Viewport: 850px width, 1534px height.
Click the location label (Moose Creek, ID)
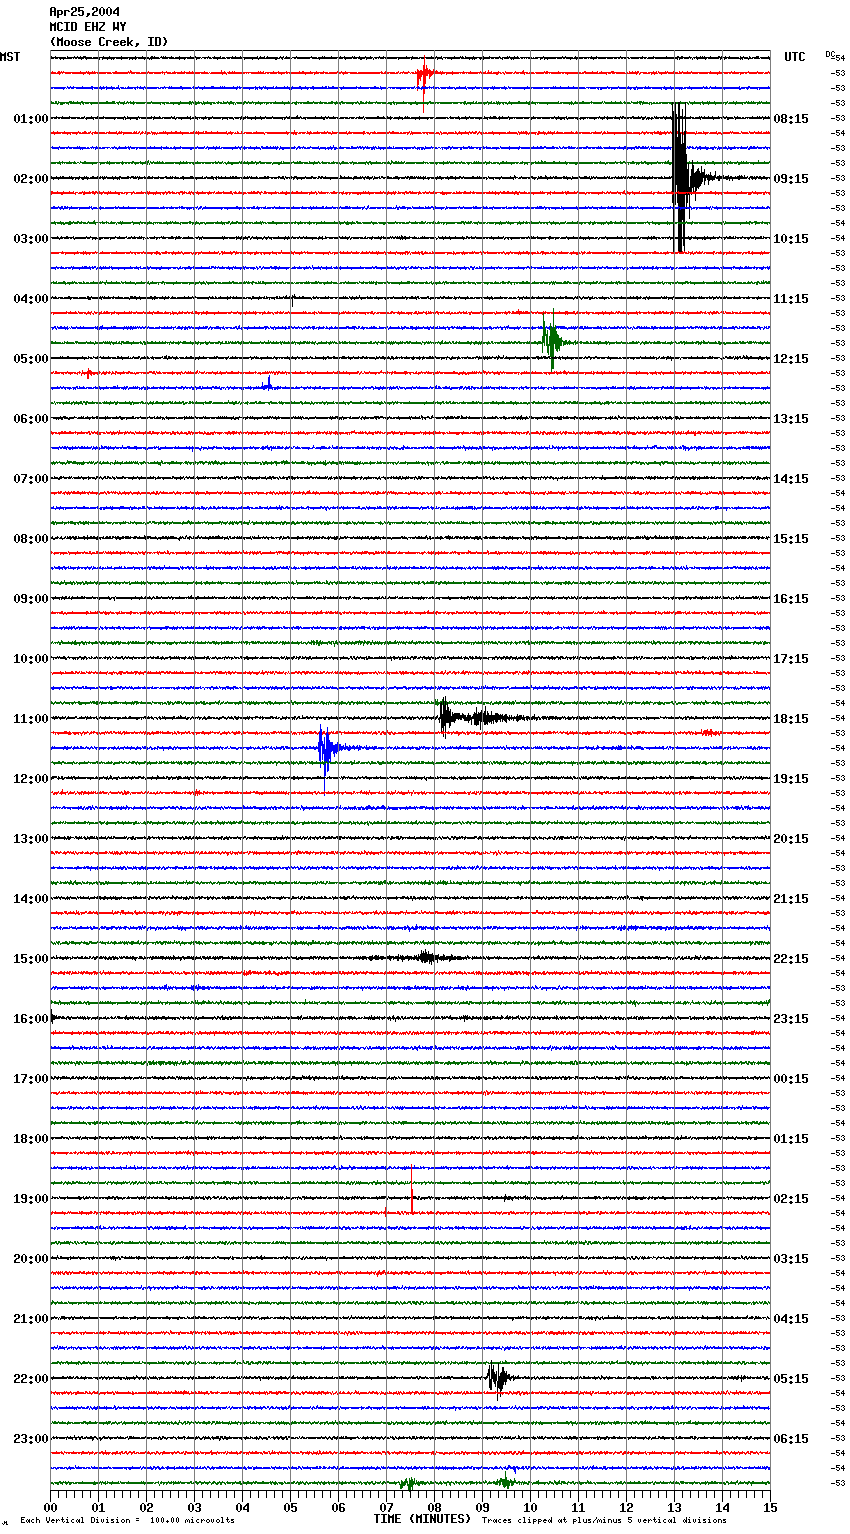click(108, 42)
